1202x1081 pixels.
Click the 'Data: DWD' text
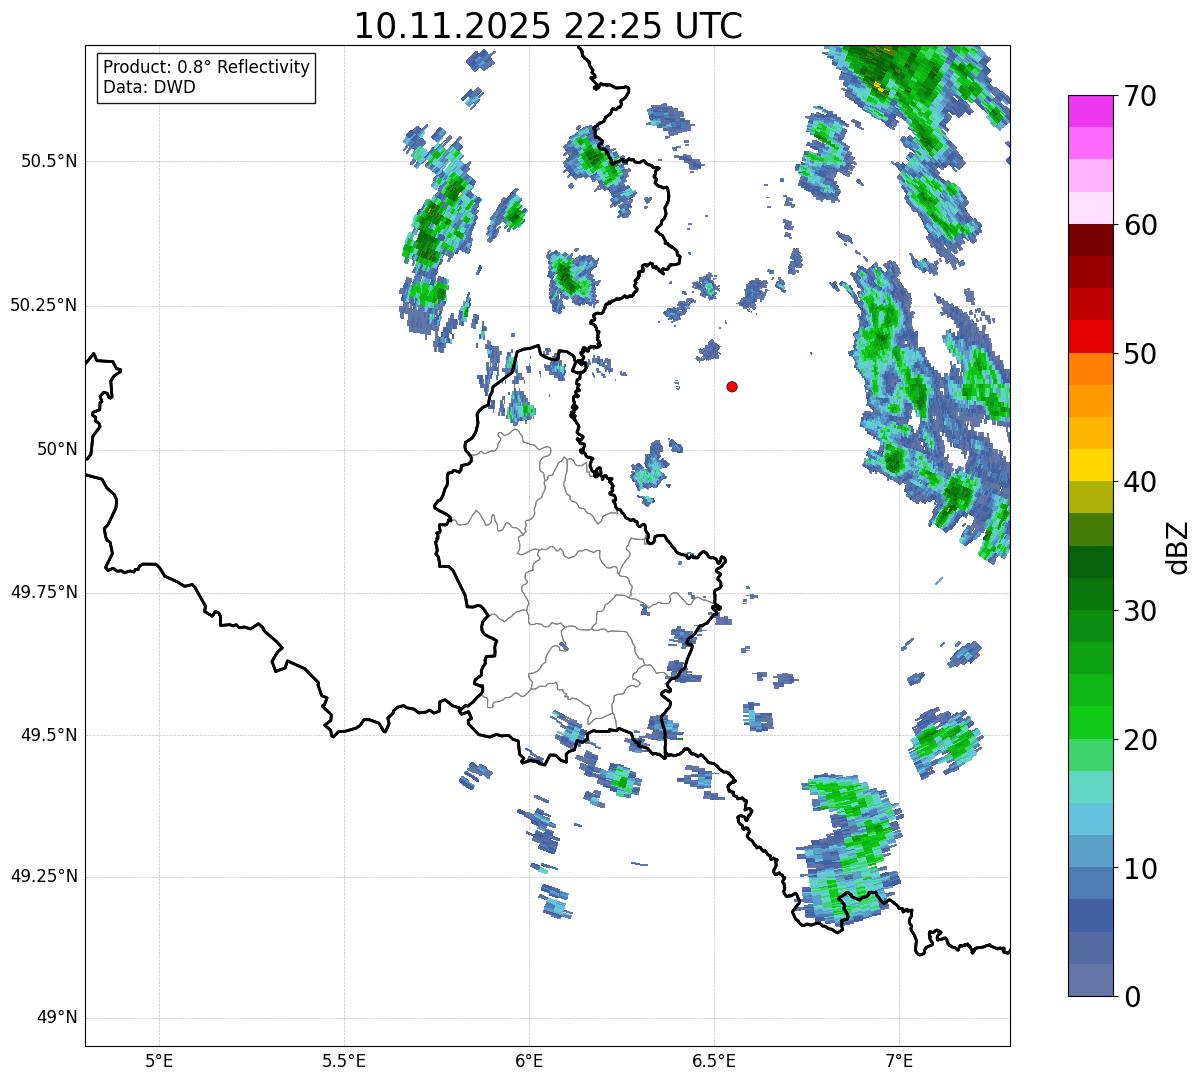point(149,87)
